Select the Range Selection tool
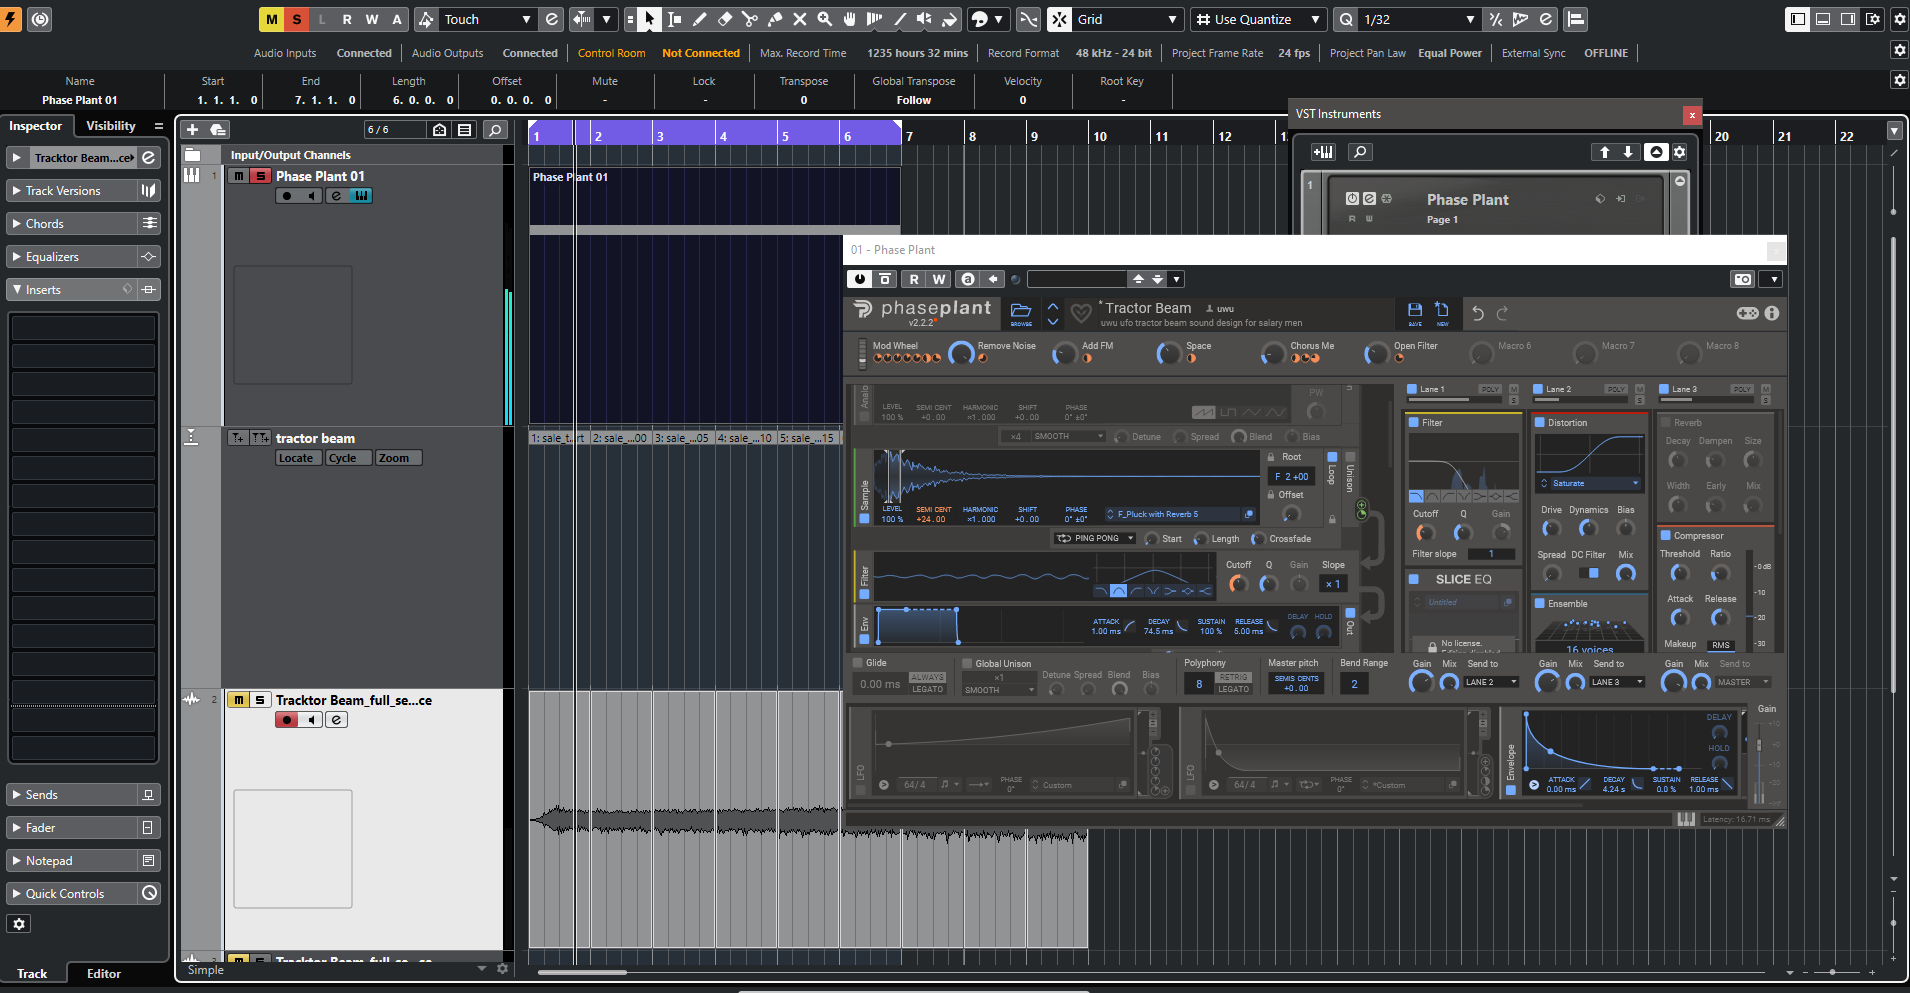Image resolution: width=1910 pixels, height=993 pixels. click(674, 19)
